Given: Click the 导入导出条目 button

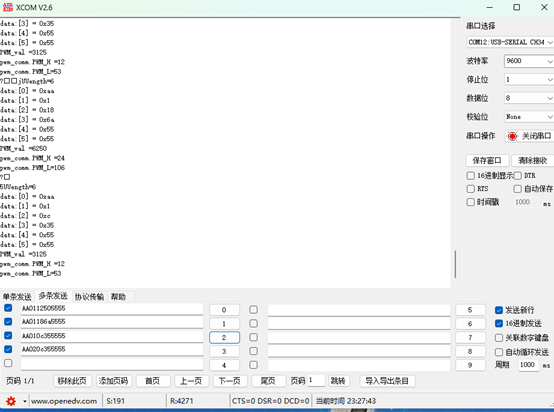Looking at the screenshot, I should tap(387, 381).
